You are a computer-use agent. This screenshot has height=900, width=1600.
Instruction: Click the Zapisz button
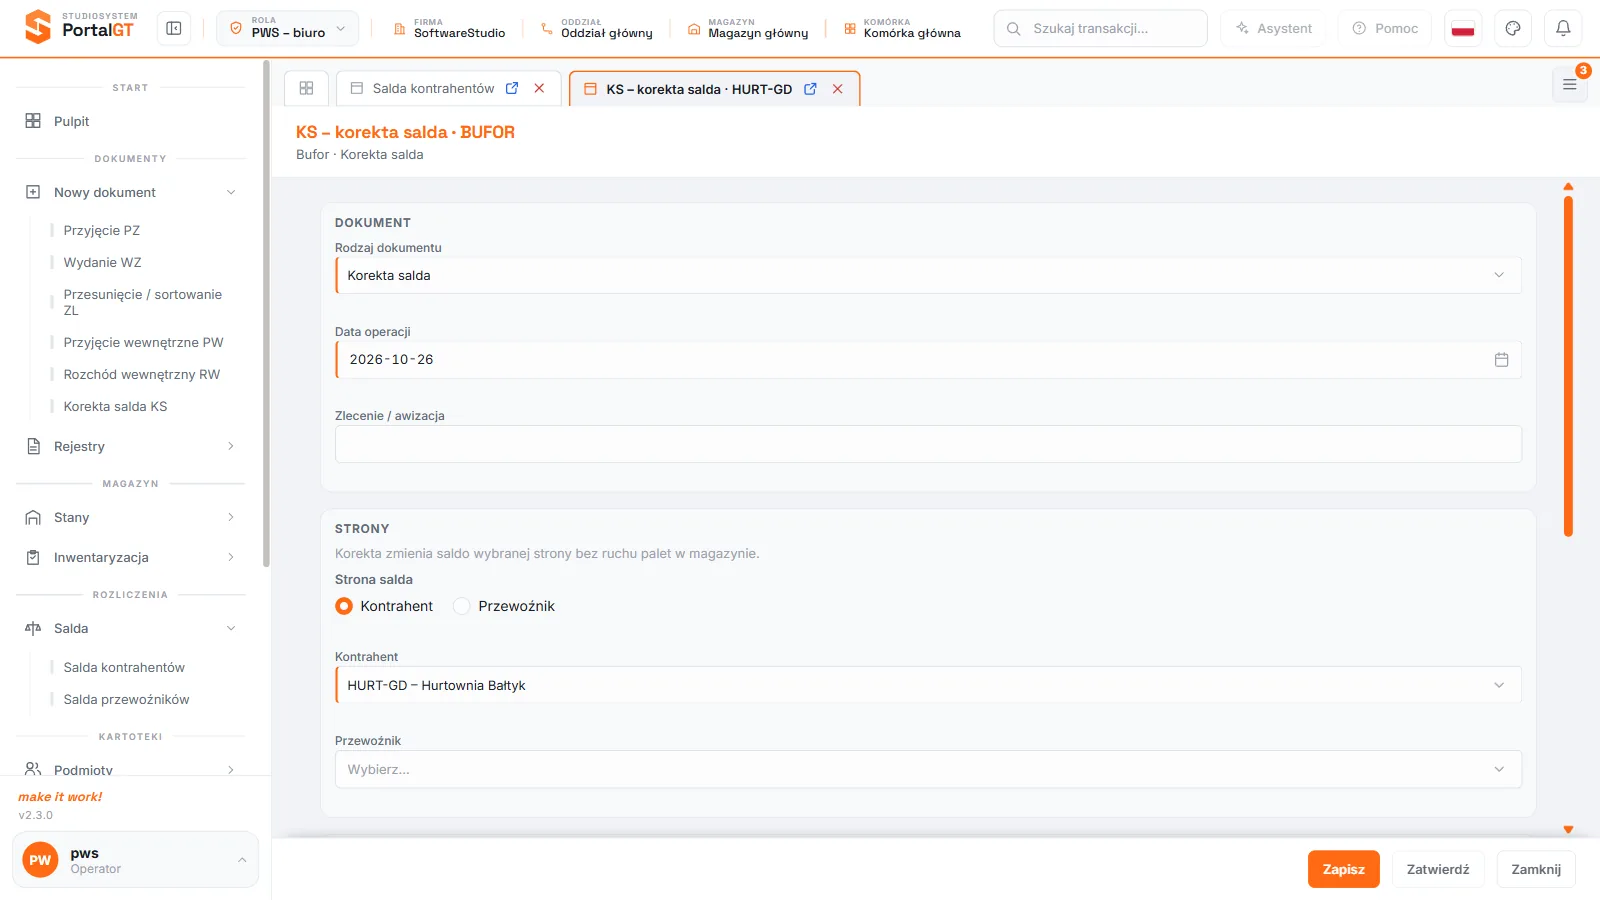pyautogui.click(x=1343, y=869)
